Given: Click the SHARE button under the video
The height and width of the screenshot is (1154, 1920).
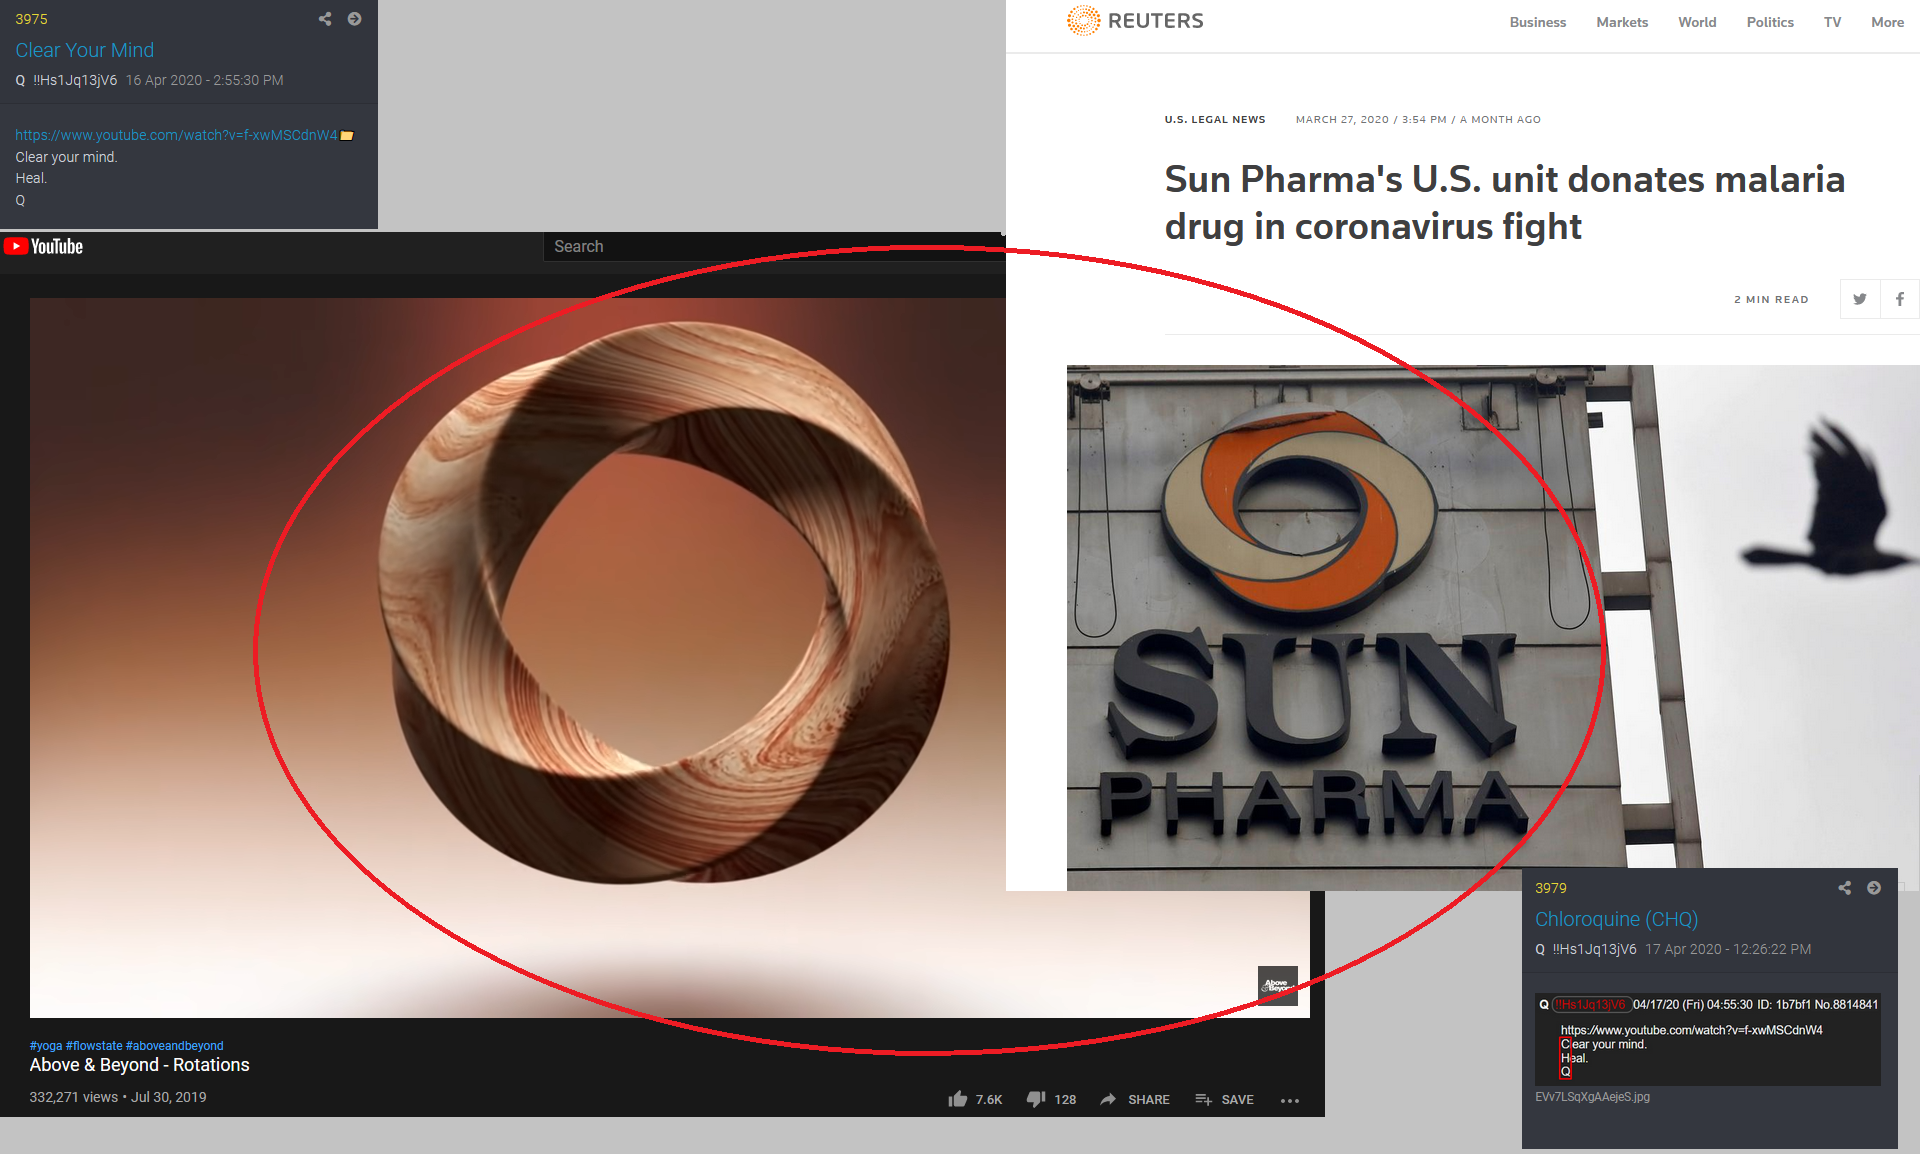Looking at the screenshot, I should coord(1135,1099).
